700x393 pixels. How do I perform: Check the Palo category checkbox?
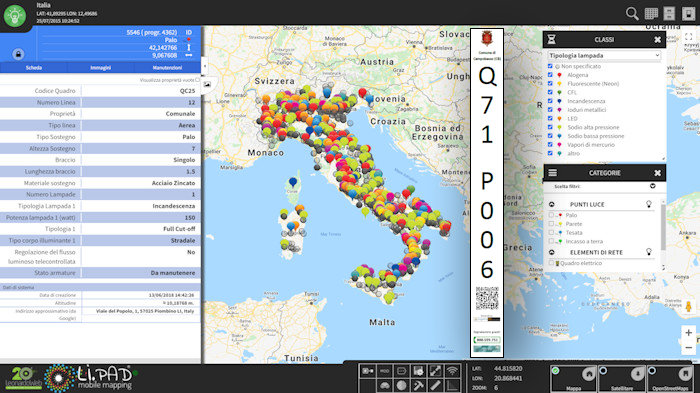[x=551, y=215]
